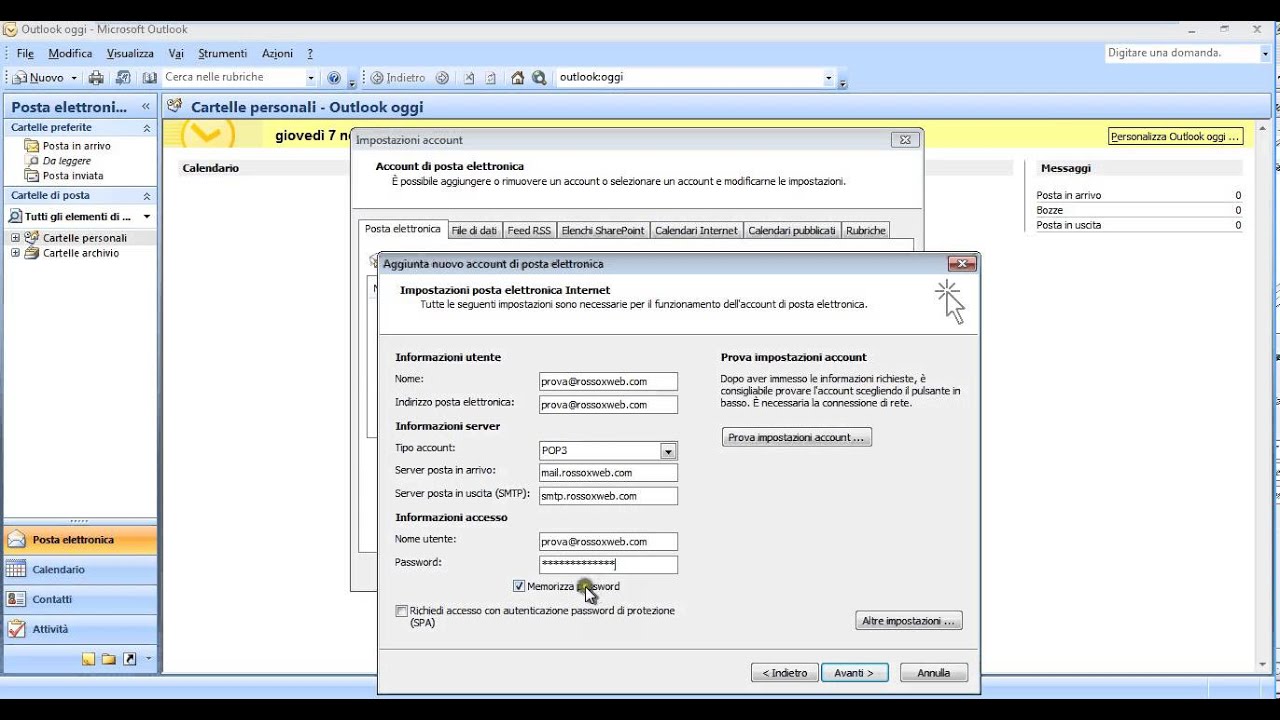The image size is (1280, 720).
Task: Open the Visualizza menu
Action: tap(130, 54)
